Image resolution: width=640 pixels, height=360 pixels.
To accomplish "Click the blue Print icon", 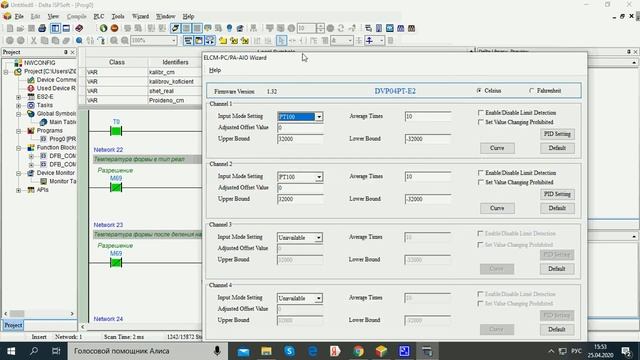I will point(42,28).
